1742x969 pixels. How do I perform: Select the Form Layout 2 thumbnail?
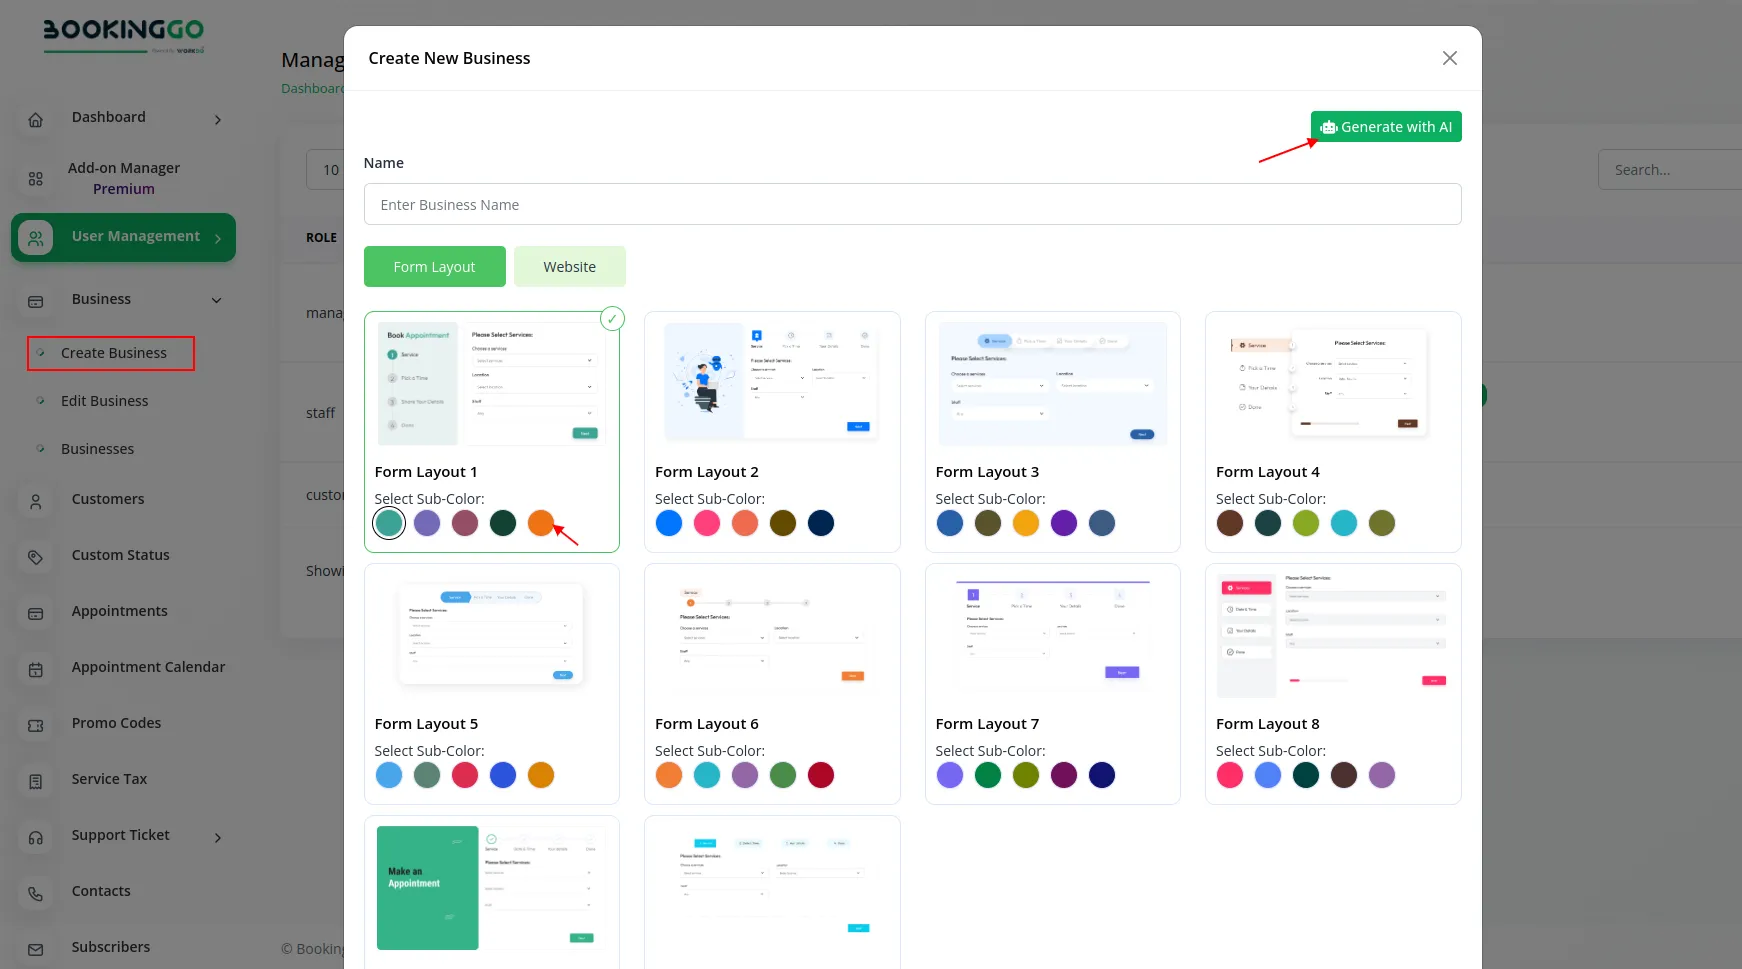pos(772,384)
